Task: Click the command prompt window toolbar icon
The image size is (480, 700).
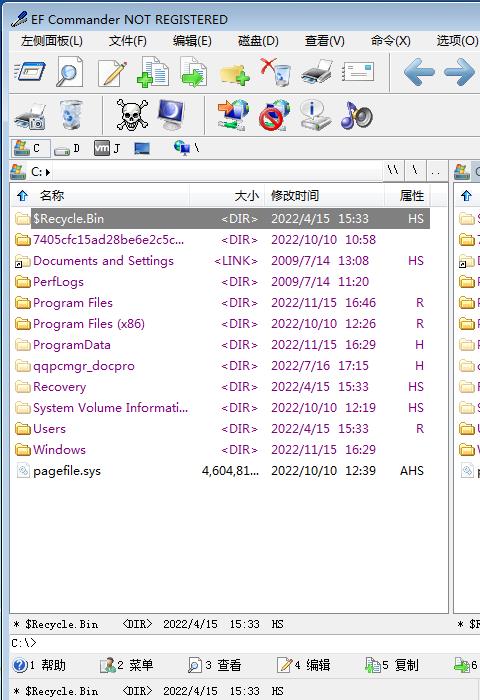Action: pos(30,72)
